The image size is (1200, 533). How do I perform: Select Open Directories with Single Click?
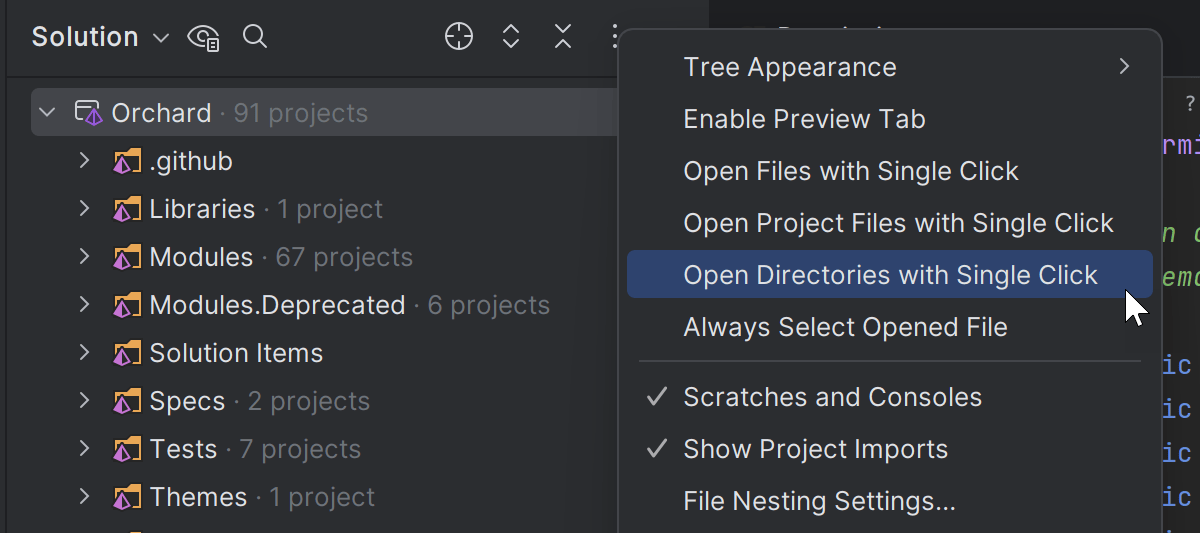[890, 275]
